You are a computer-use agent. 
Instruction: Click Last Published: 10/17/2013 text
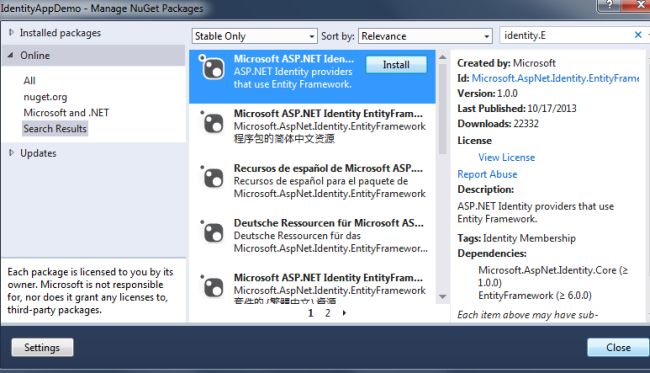click(x=517, y=109)
